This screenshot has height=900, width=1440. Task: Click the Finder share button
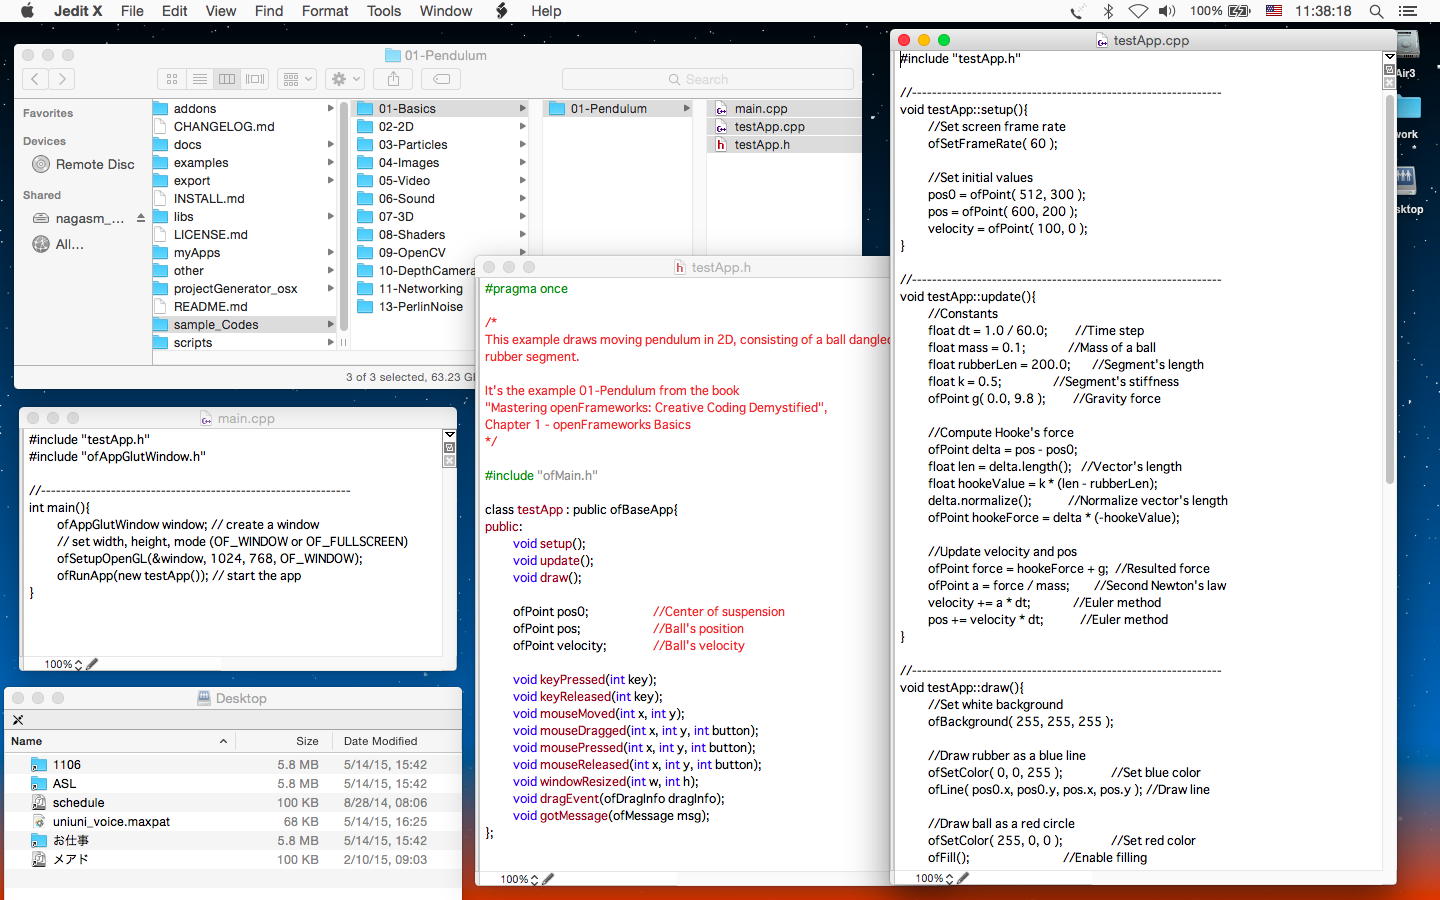(x=393, y=79)
